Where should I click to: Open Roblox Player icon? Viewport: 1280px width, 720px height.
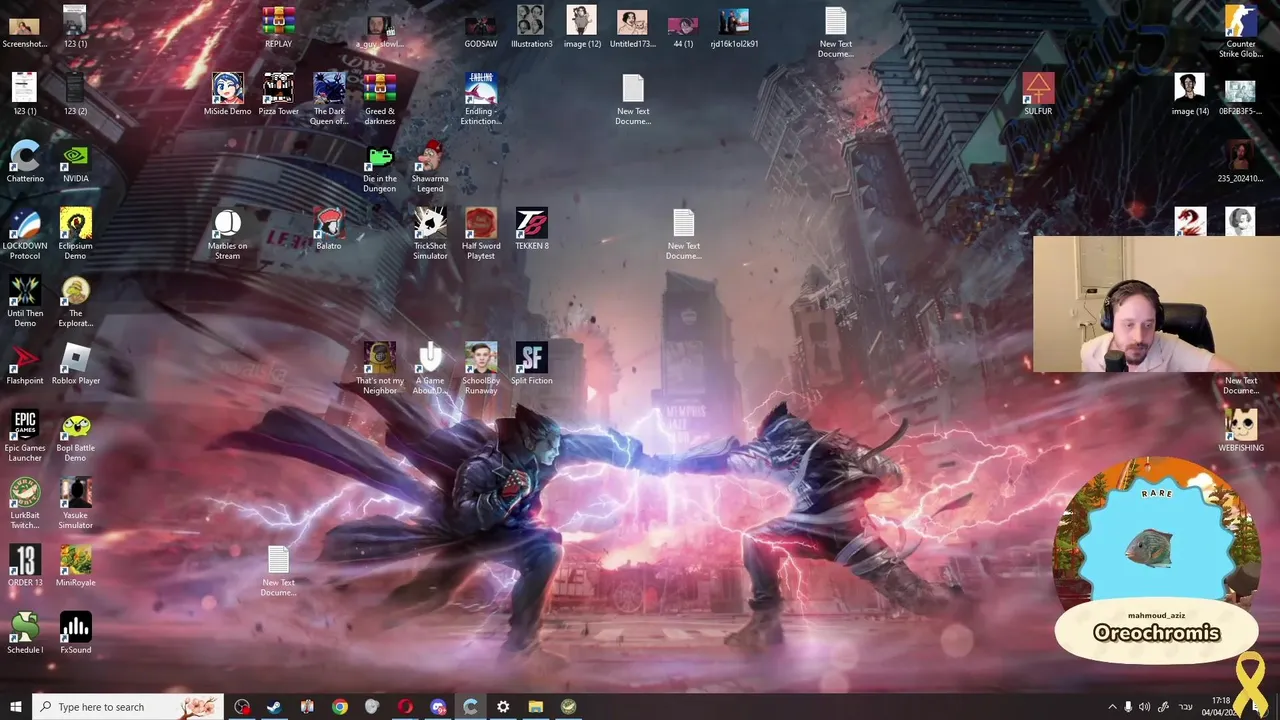click(76, 363)
